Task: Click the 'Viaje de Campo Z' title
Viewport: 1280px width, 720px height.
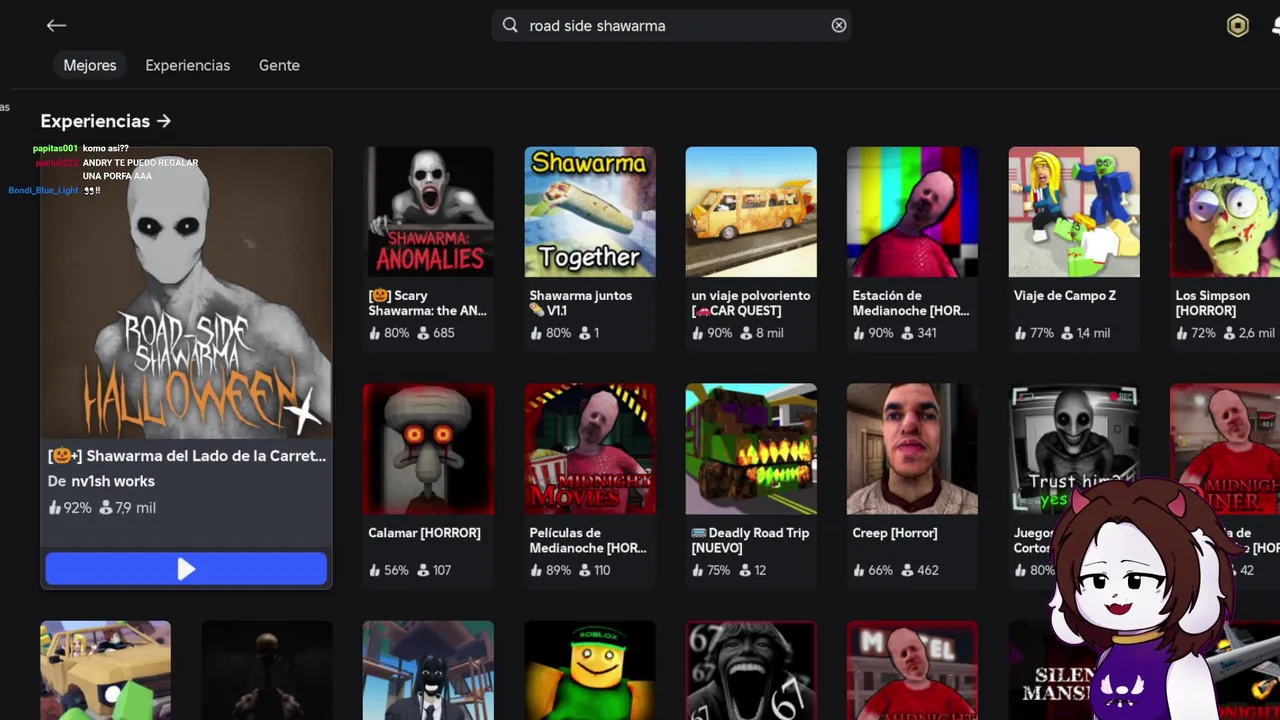Action: tap(1065, 295)
